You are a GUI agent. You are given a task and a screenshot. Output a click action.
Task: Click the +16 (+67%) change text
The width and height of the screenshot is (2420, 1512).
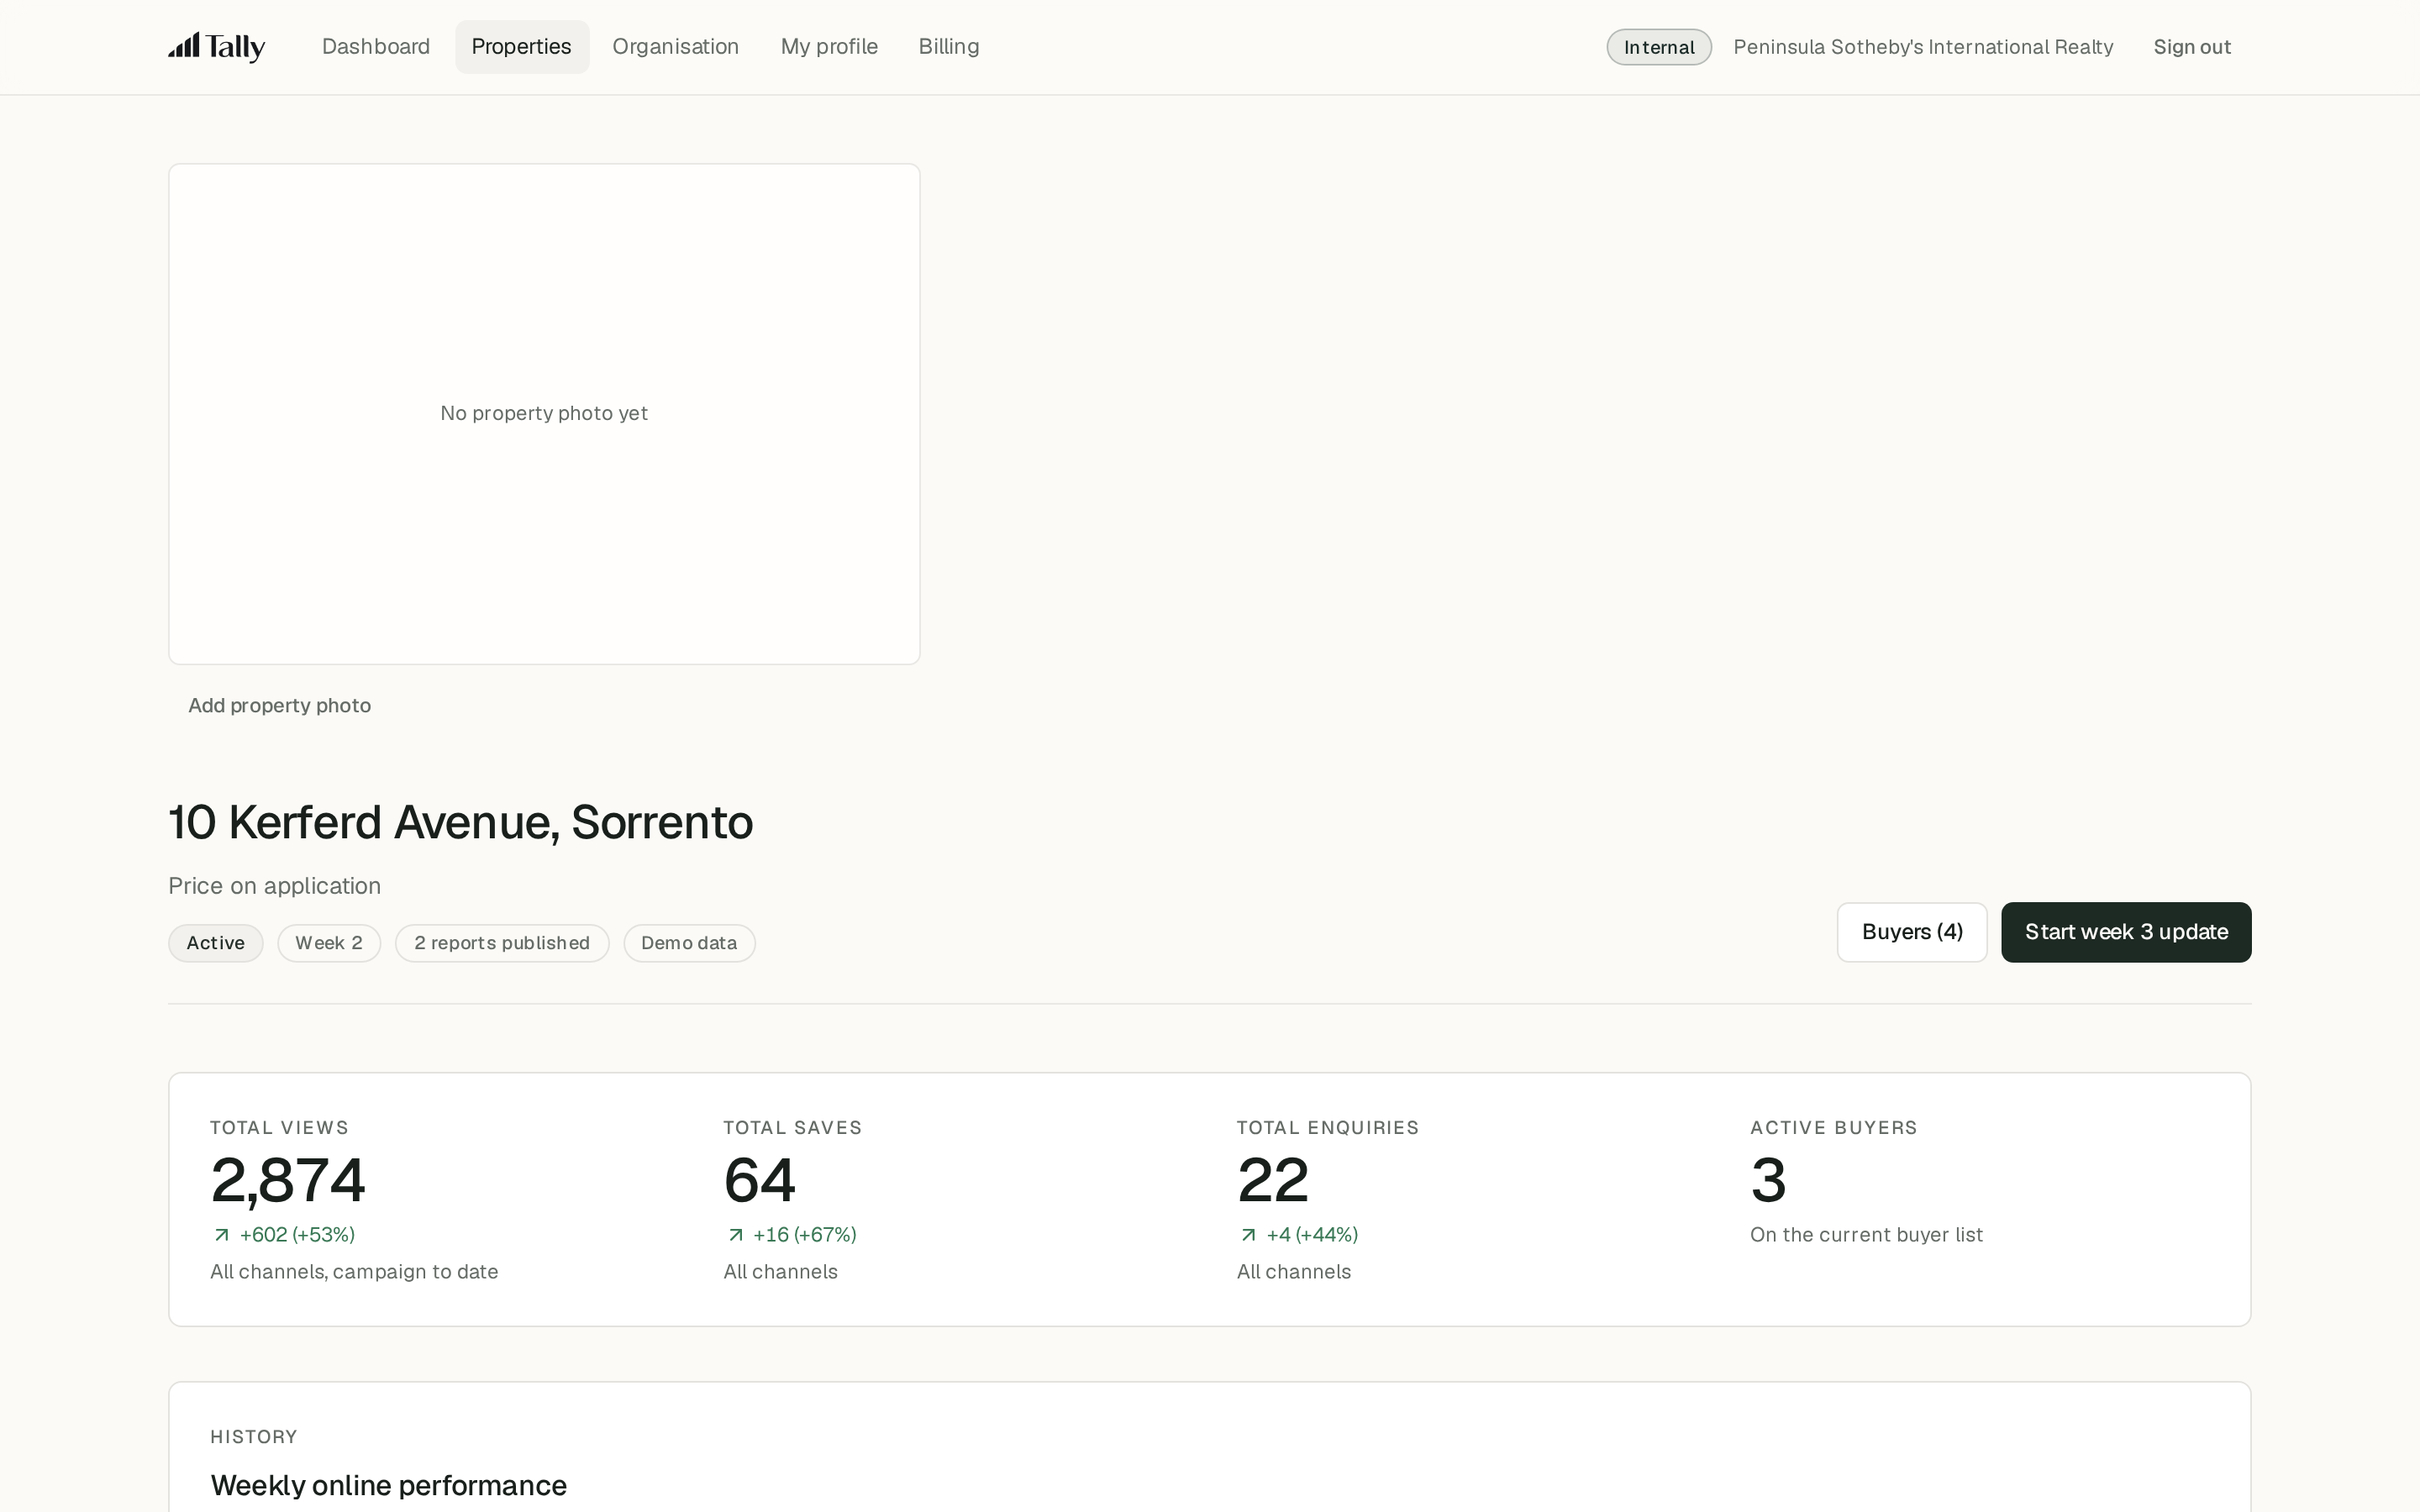tap(805, 1235)
